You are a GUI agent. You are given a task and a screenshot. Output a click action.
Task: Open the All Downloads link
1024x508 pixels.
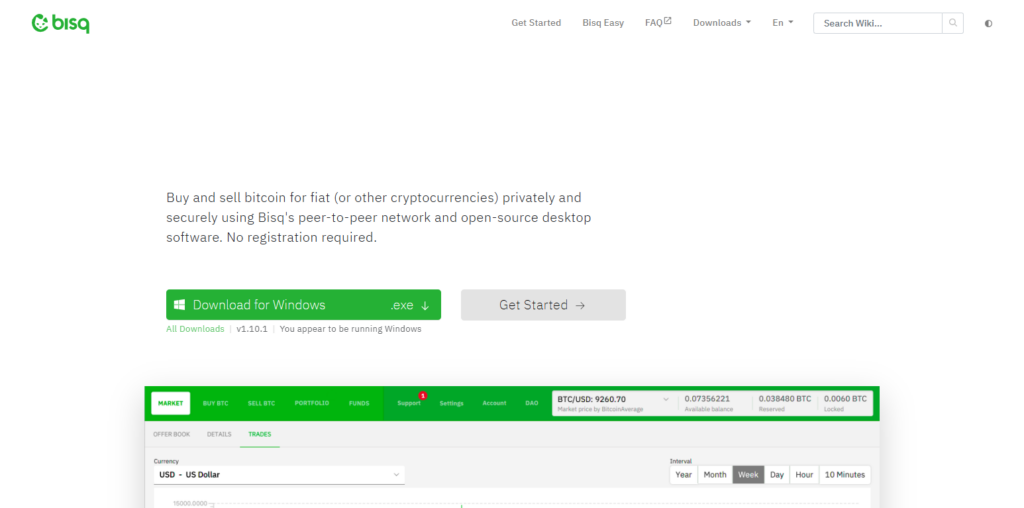pyautogui.click(x=195, y=329)
